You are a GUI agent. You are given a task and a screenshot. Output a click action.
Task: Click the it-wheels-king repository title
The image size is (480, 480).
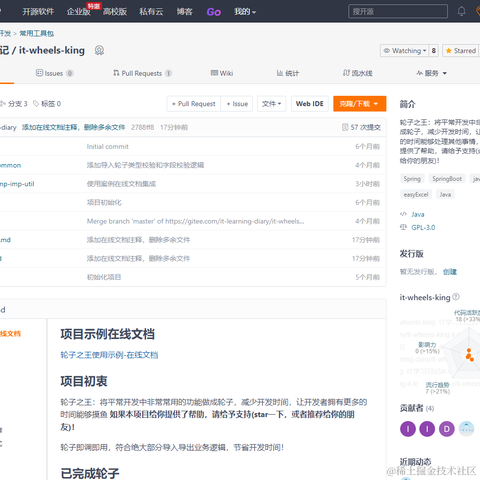pyautogui.click(x=52, y=50)
